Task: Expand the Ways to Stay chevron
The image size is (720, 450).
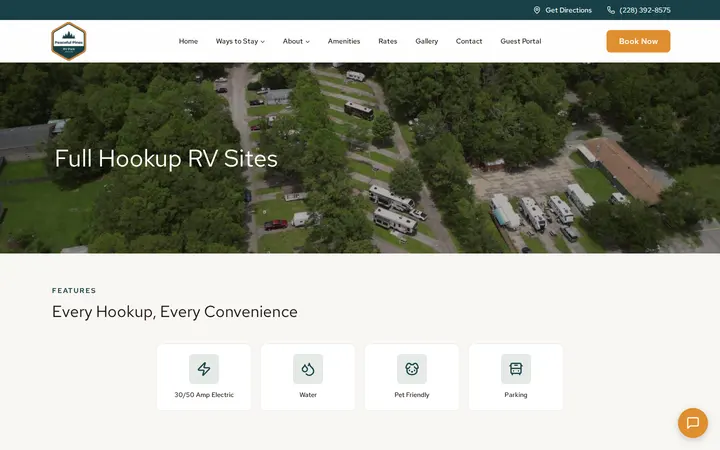Action: (x=263, y=42)
